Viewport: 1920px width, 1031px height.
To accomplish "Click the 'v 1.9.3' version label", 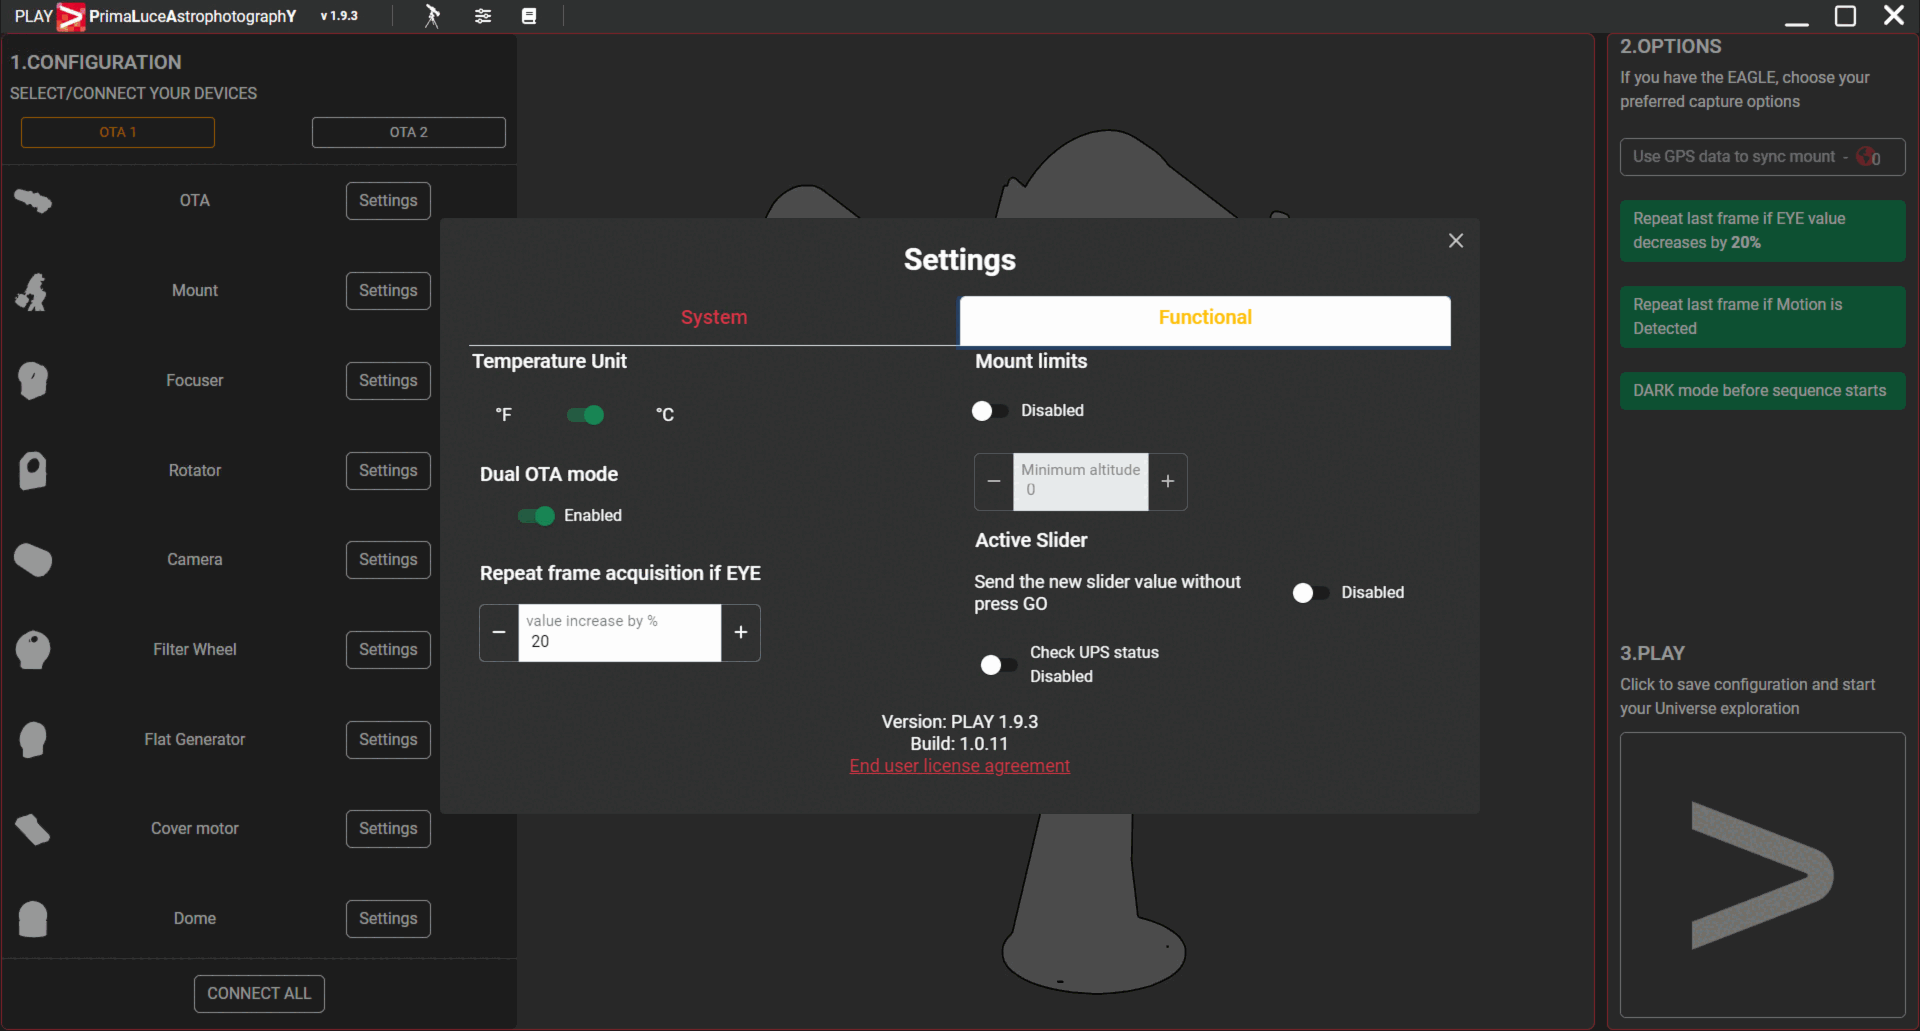I will 339,16.
